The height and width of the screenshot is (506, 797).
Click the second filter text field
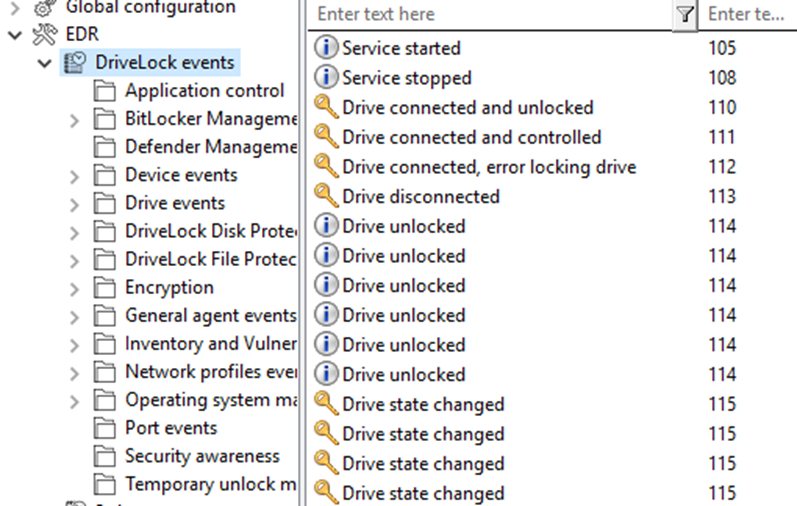coord(747,14)
